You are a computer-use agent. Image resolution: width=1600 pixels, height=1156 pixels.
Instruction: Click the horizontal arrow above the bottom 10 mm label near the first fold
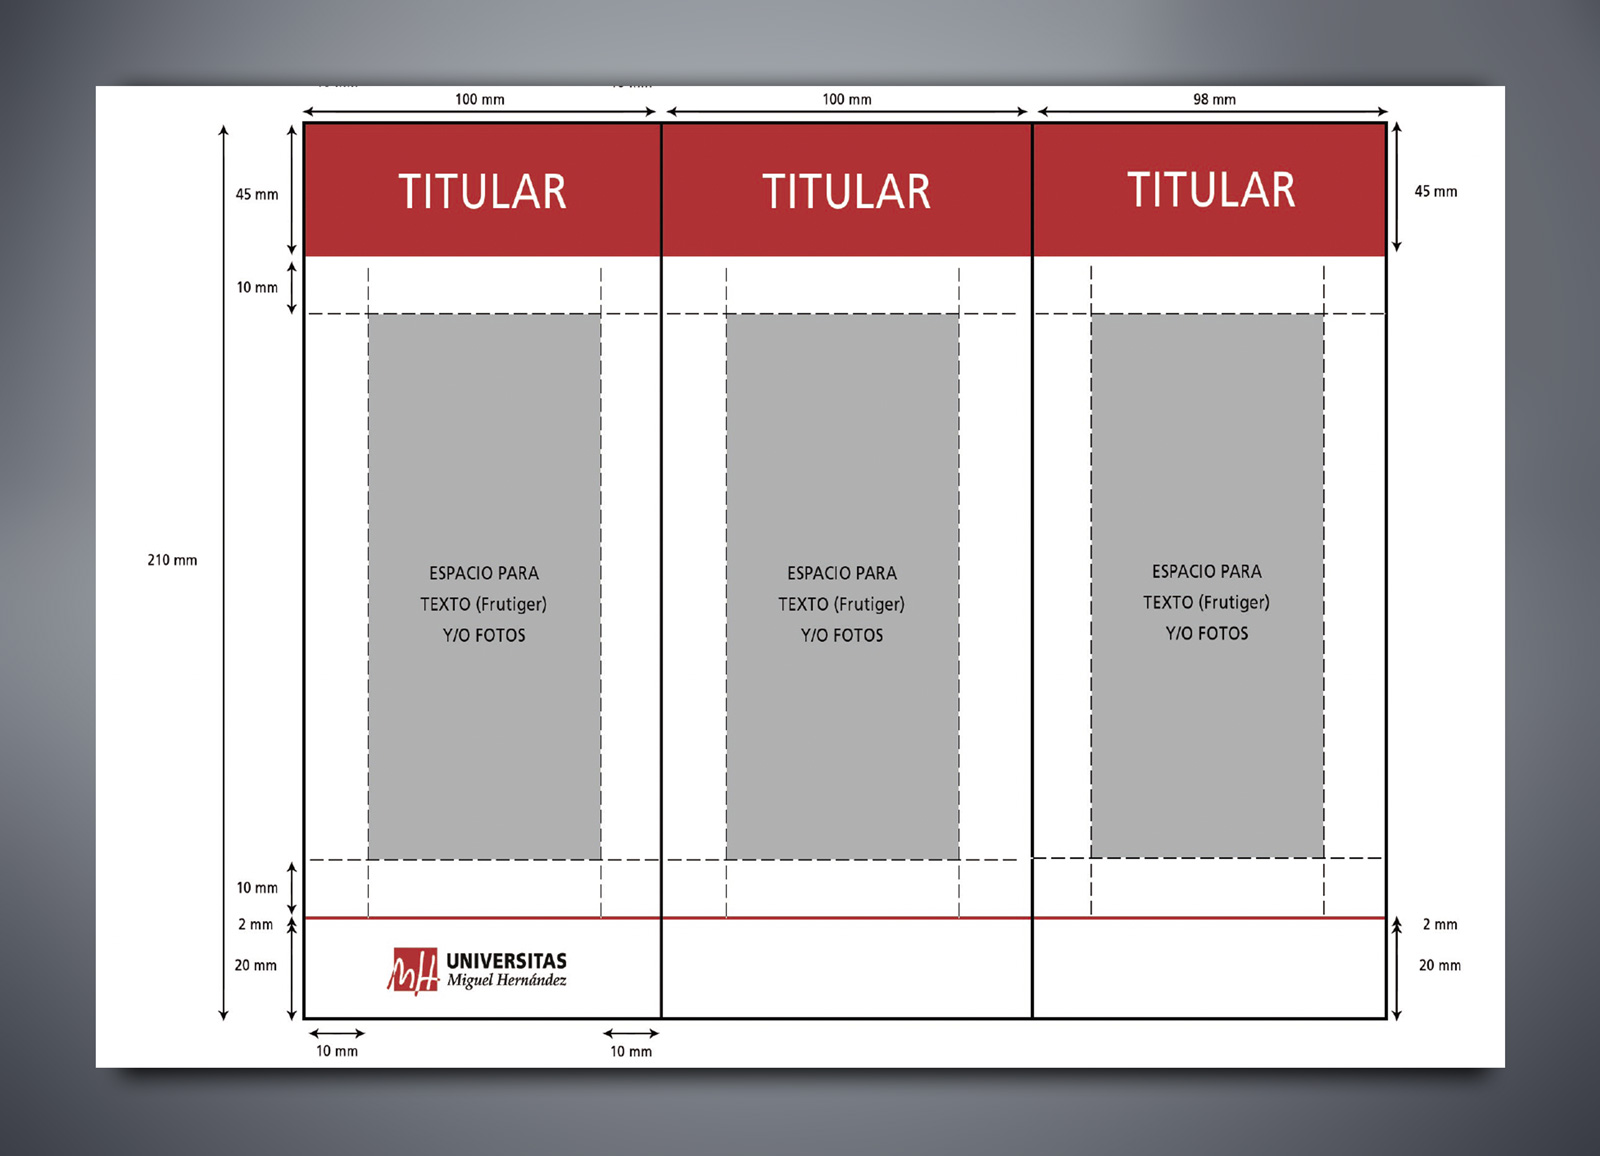tap(631, 1033)
